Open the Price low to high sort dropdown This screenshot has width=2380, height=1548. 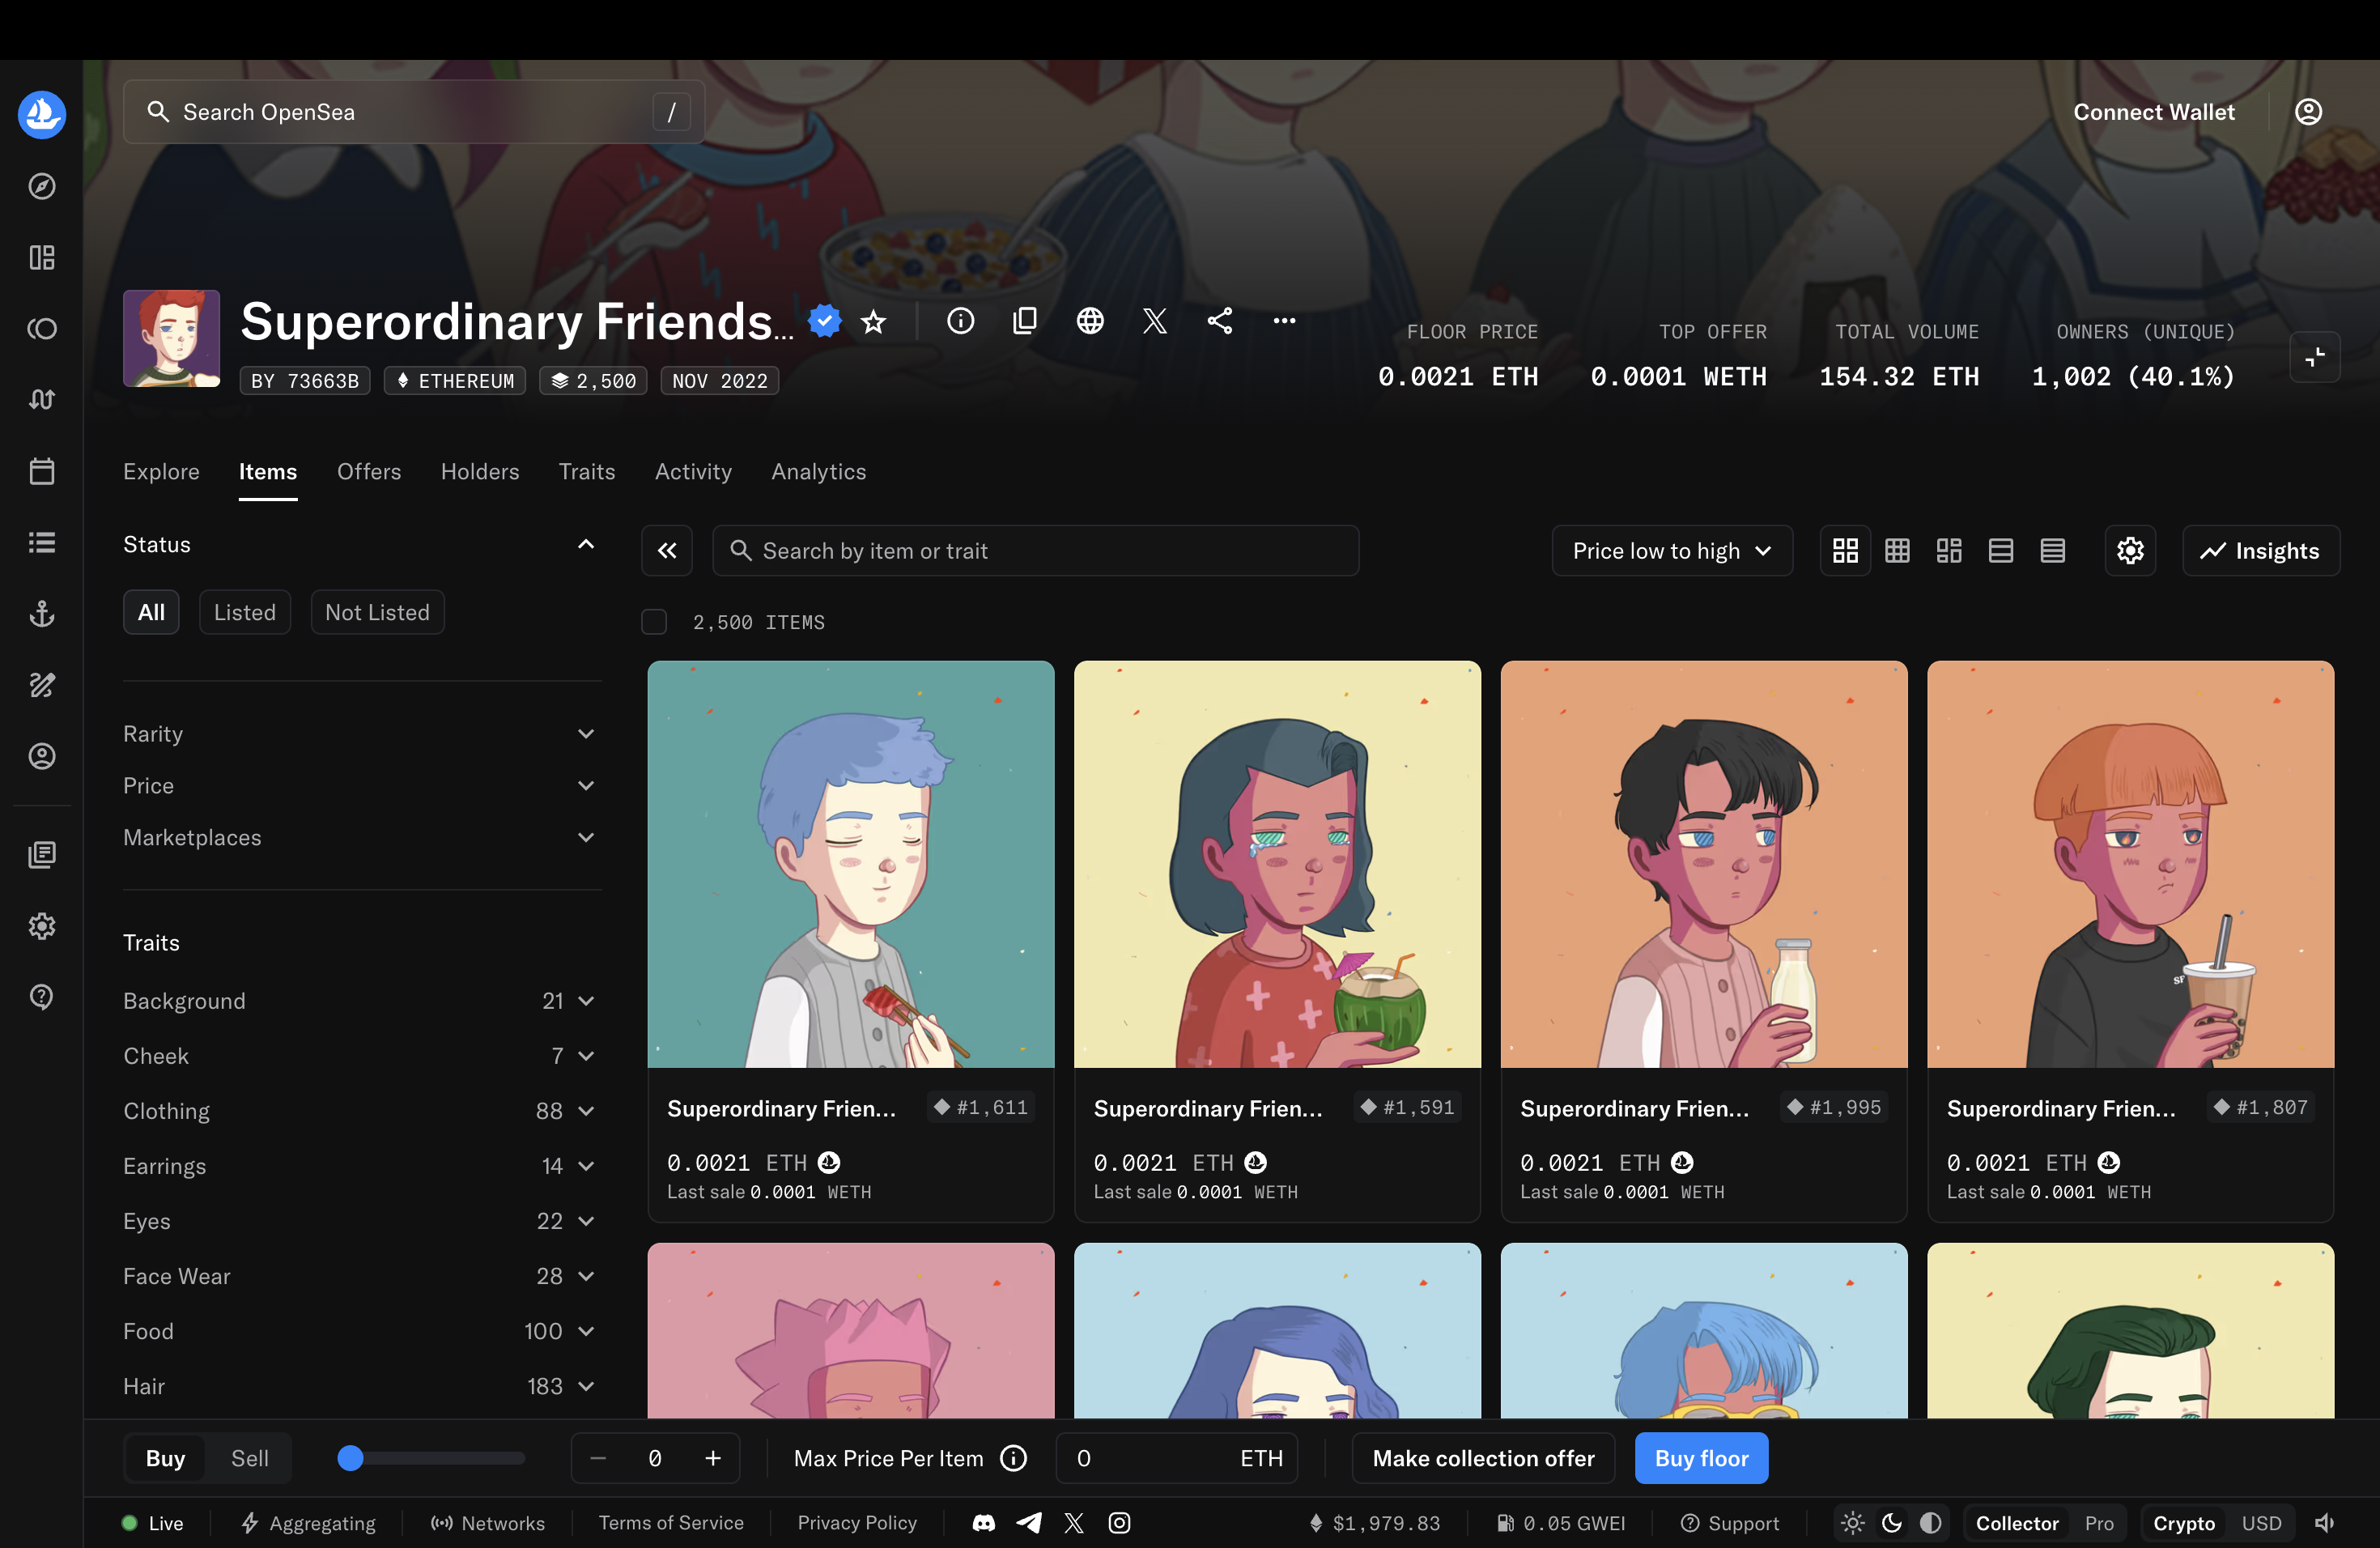point(1672,551)
